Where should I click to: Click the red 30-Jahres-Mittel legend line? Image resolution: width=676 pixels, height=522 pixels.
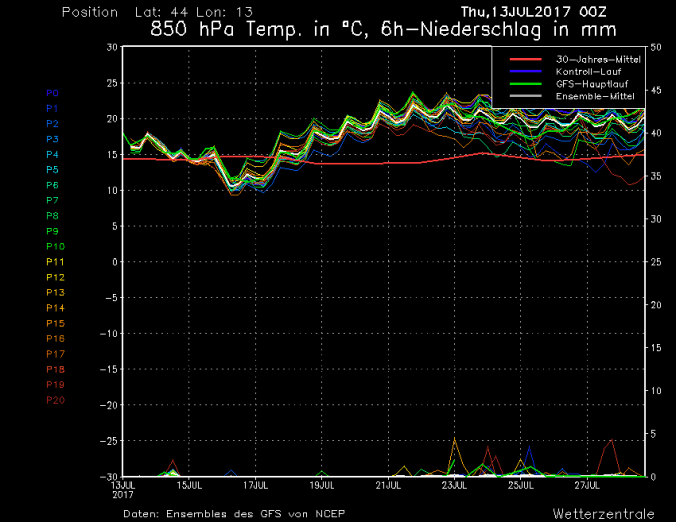click(x=520, y=59)
